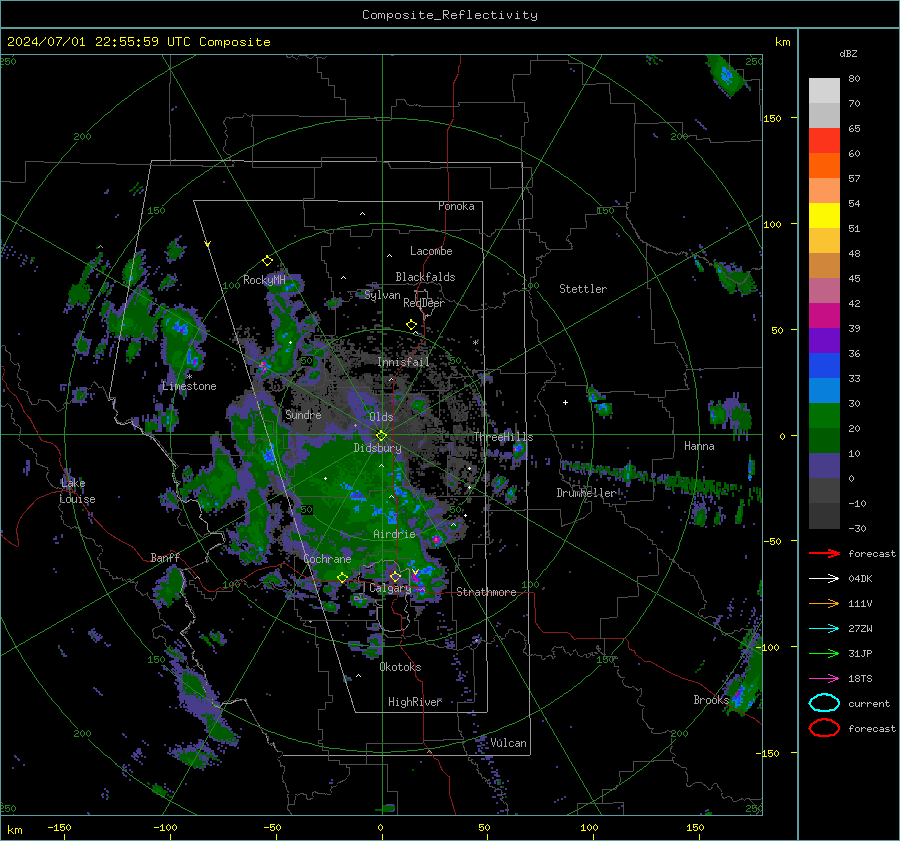The height and width of the screenshot is (841, 900).
Task: Click the Limestone label
Action: point(189,386)
